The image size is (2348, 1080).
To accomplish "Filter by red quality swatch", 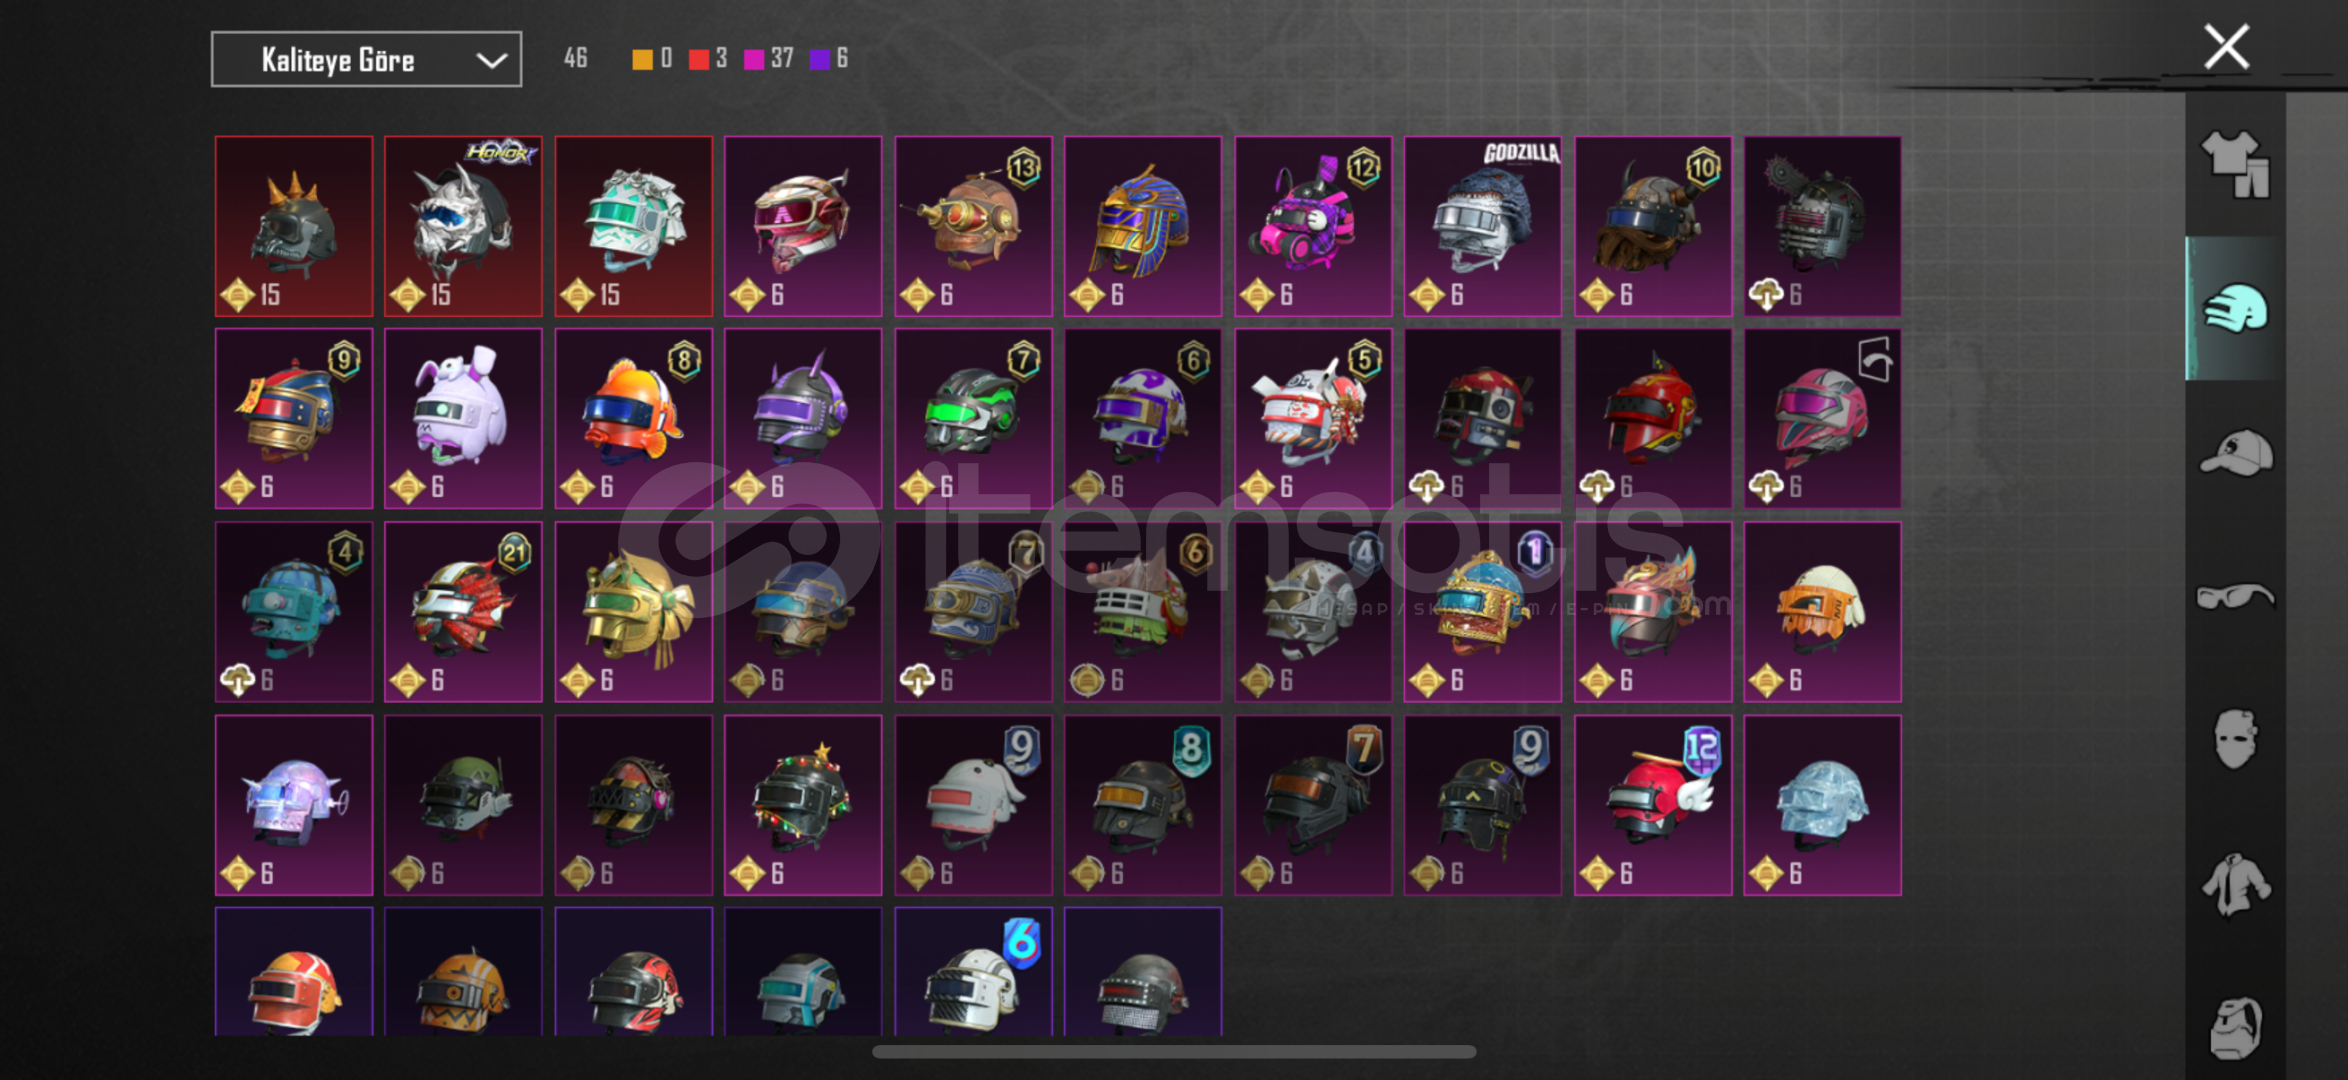I will point(699,59).
